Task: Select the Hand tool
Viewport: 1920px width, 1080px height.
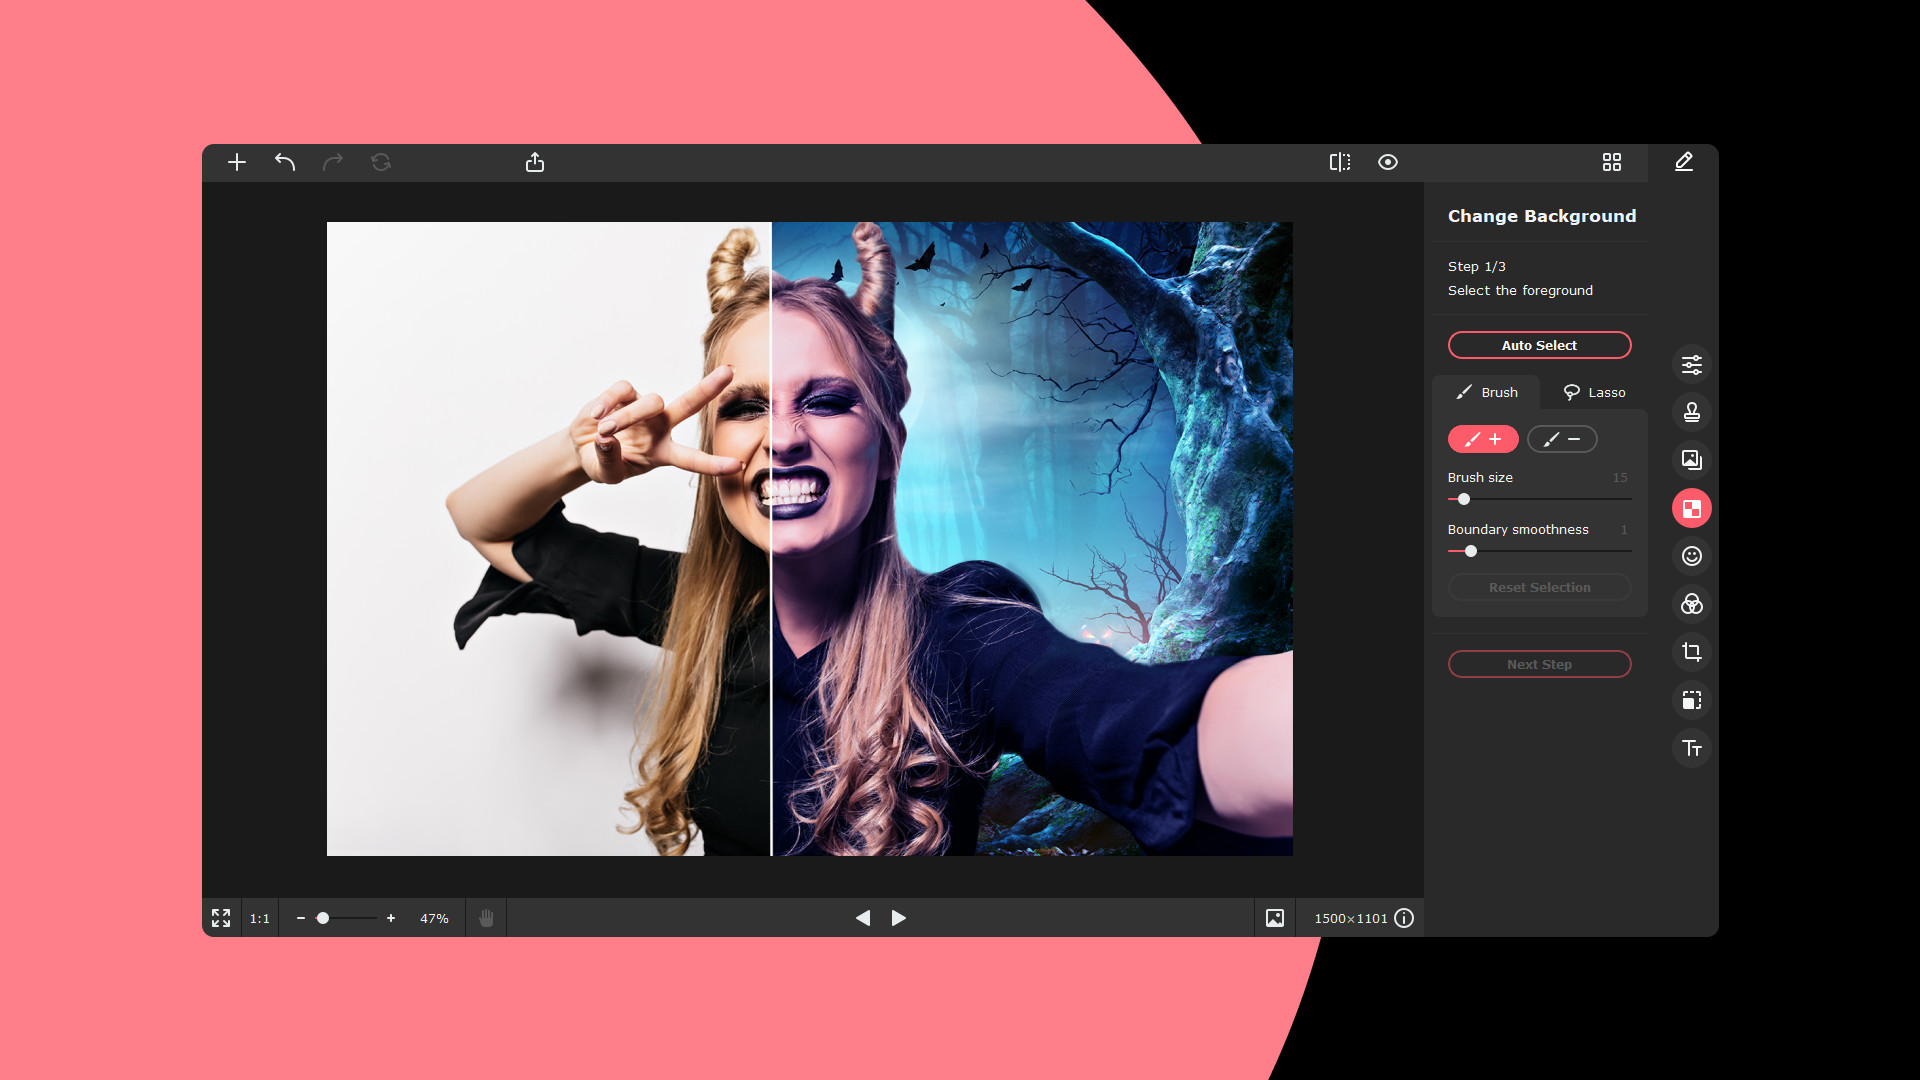Action: click(486, 918)
